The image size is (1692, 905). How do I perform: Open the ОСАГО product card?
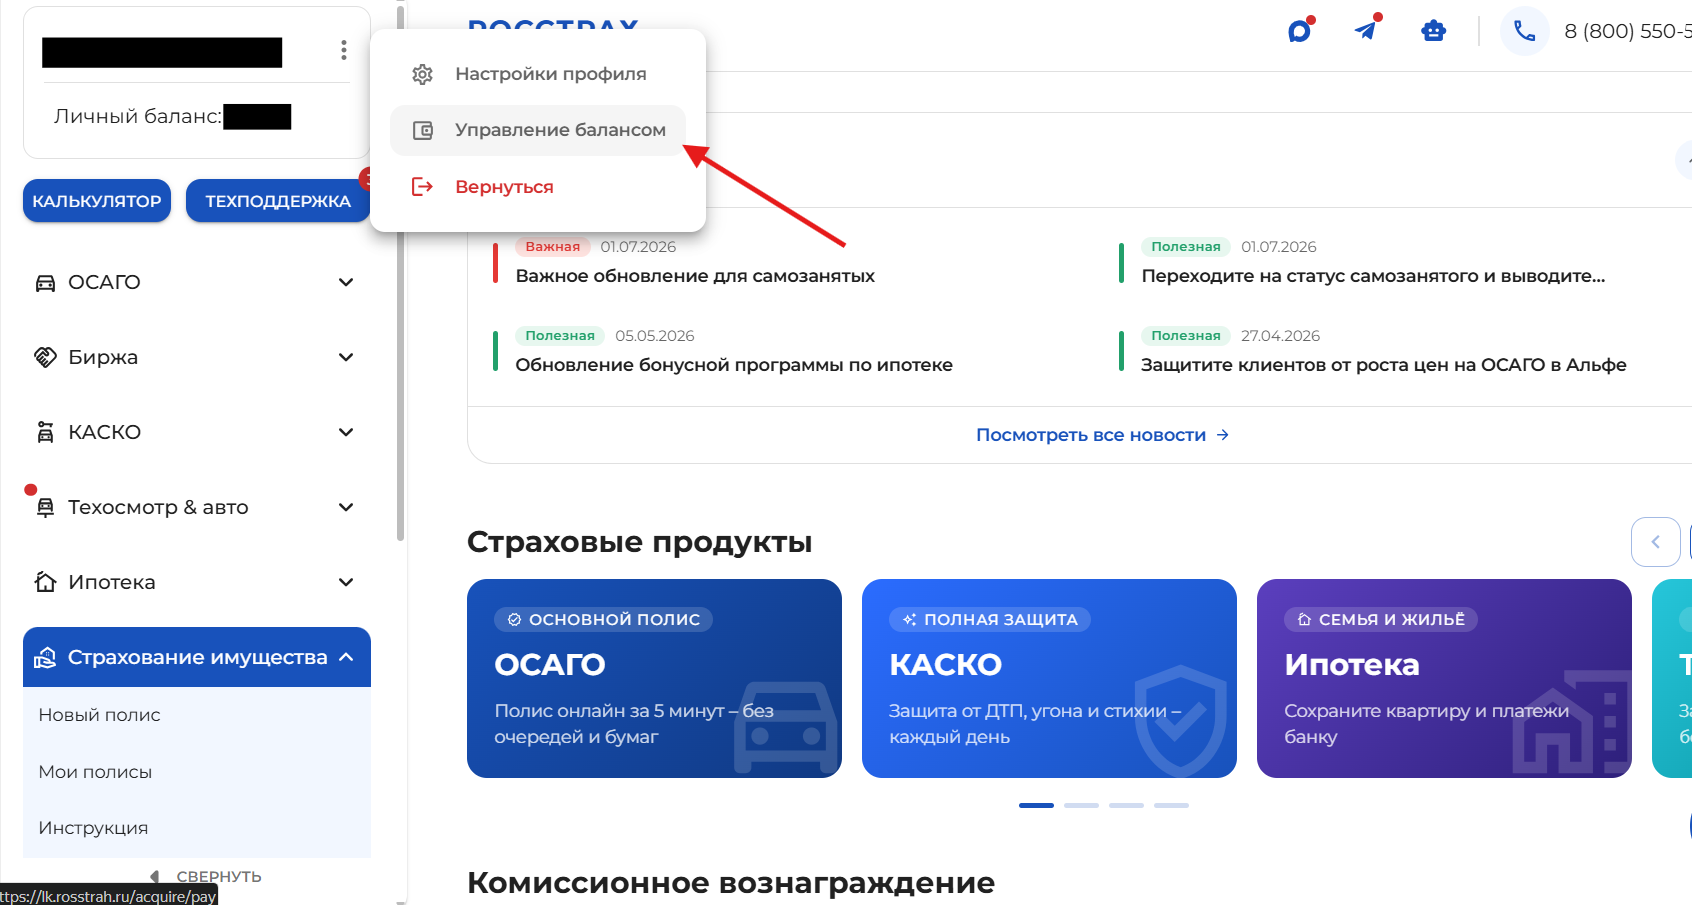pyautogui.click(x=654, y=678)
